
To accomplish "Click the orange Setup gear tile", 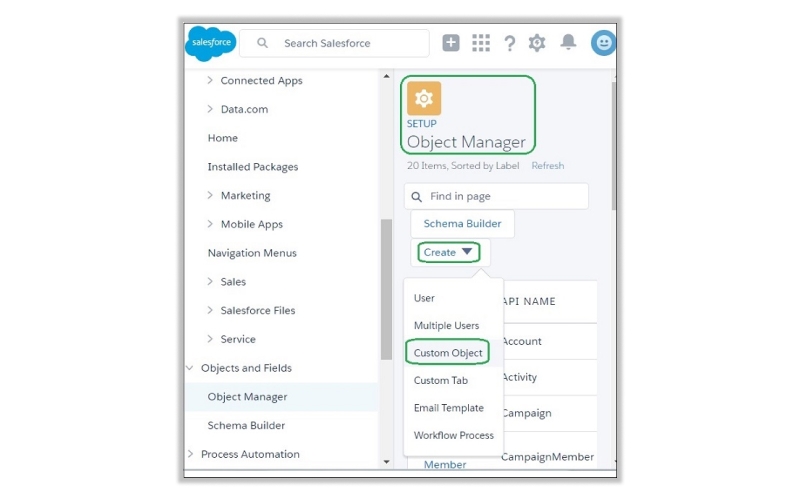I will click(x=423, y=98).
